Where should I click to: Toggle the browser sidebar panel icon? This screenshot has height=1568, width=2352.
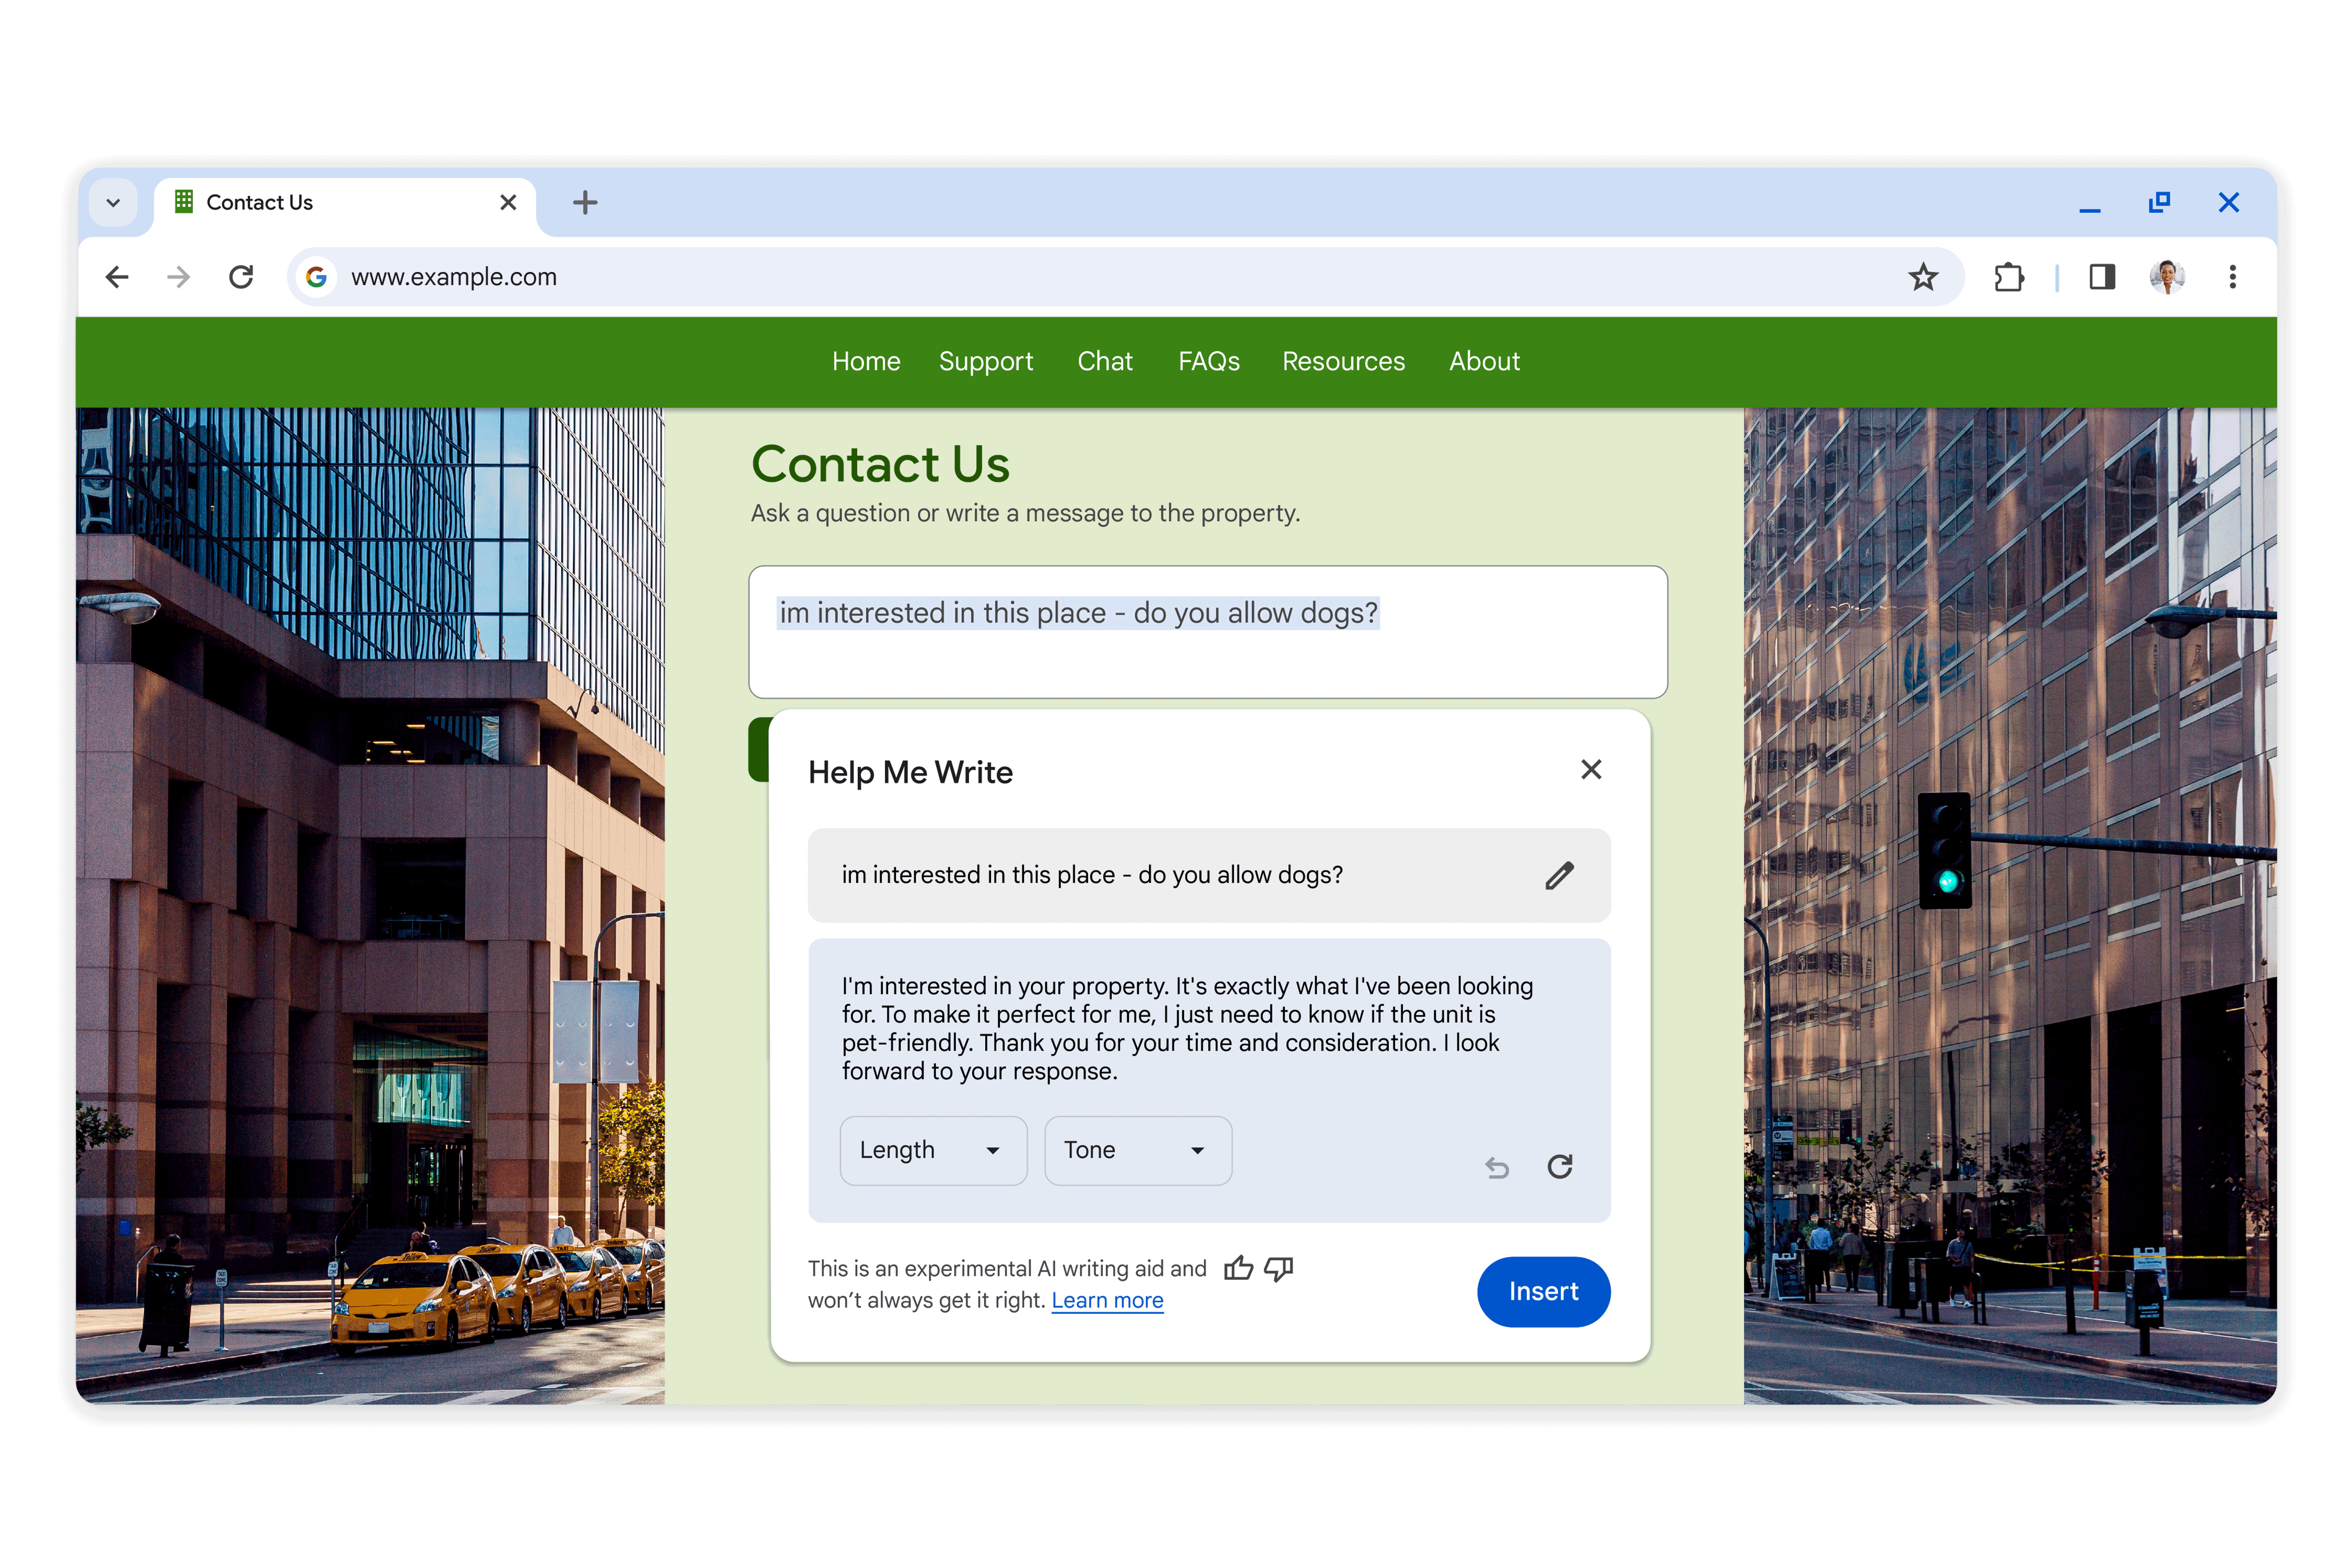pos(2102,276)
